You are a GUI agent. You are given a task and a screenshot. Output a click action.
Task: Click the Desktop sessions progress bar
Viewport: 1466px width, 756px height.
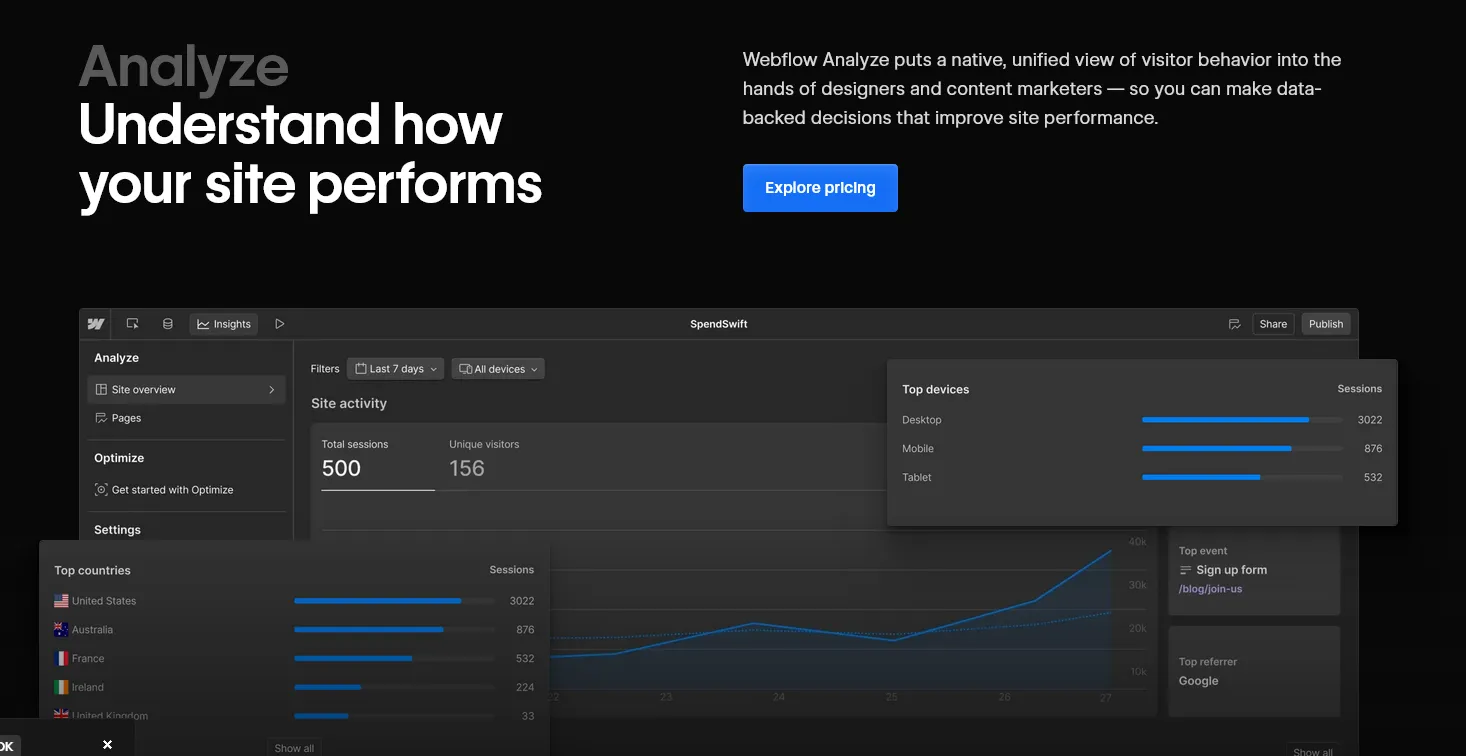1242,420
